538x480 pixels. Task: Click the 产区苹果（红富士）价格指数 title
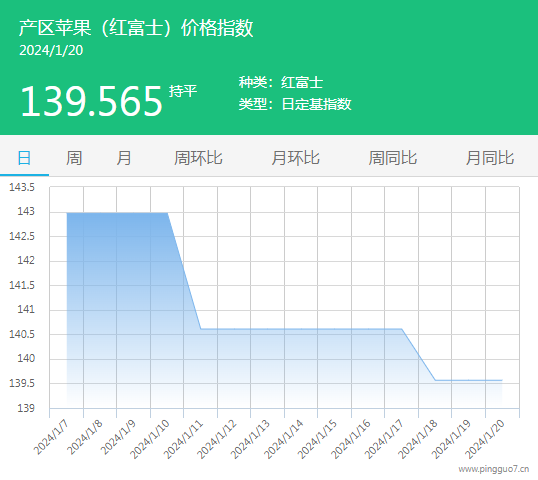pos(136,28)
